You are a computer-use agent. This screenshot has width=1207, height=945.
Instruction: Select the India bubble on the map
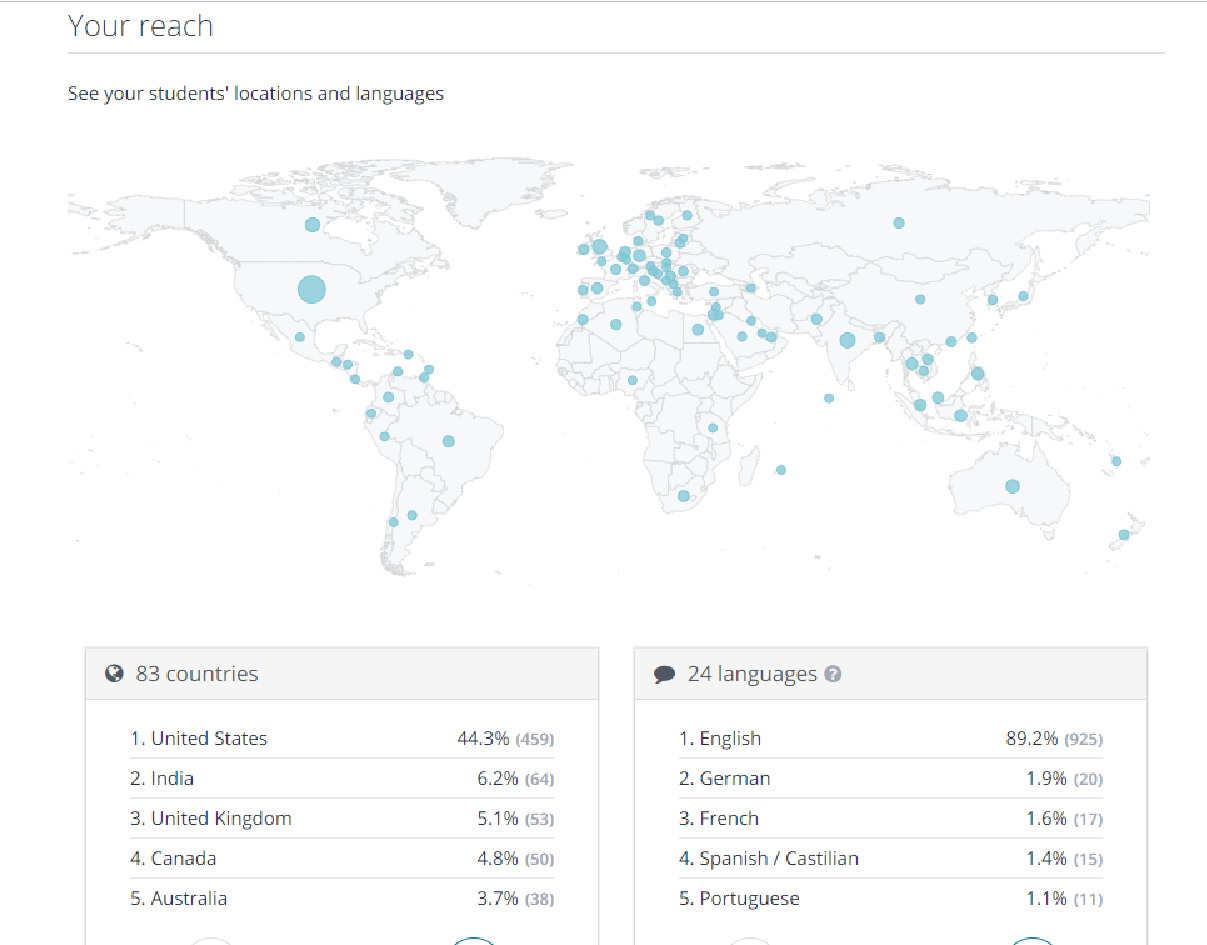[x=848, y=340]
